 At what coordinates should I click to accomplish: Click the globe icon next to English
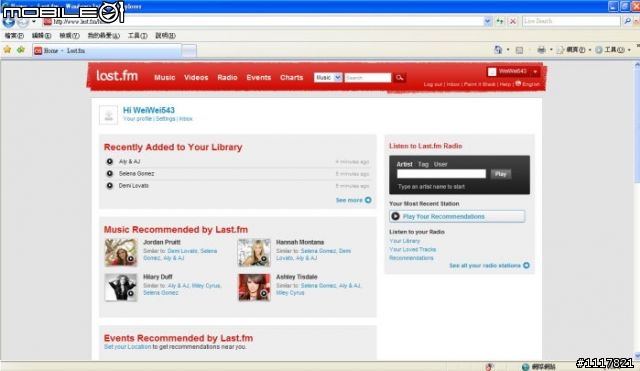(518, 83)
